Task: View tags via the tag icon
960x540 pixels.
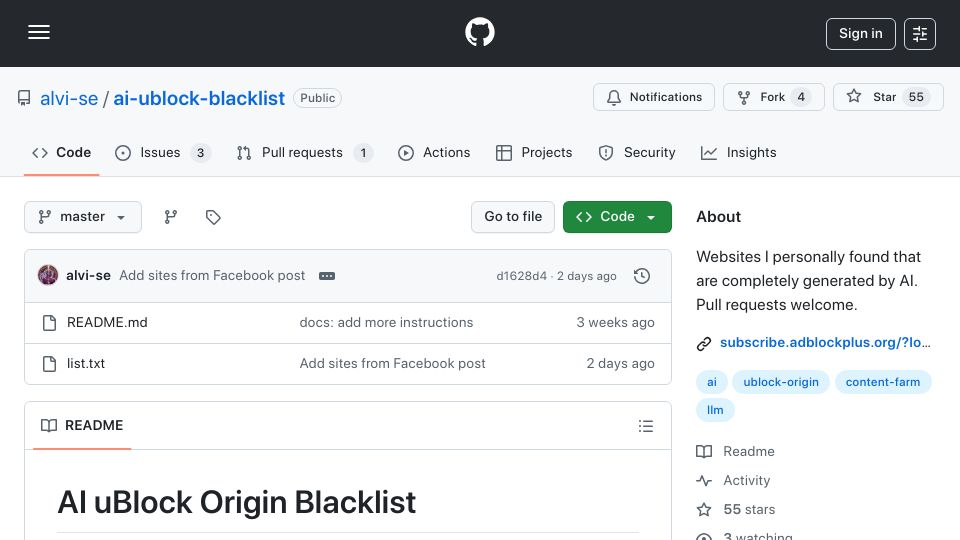Action: pos(213,217)
